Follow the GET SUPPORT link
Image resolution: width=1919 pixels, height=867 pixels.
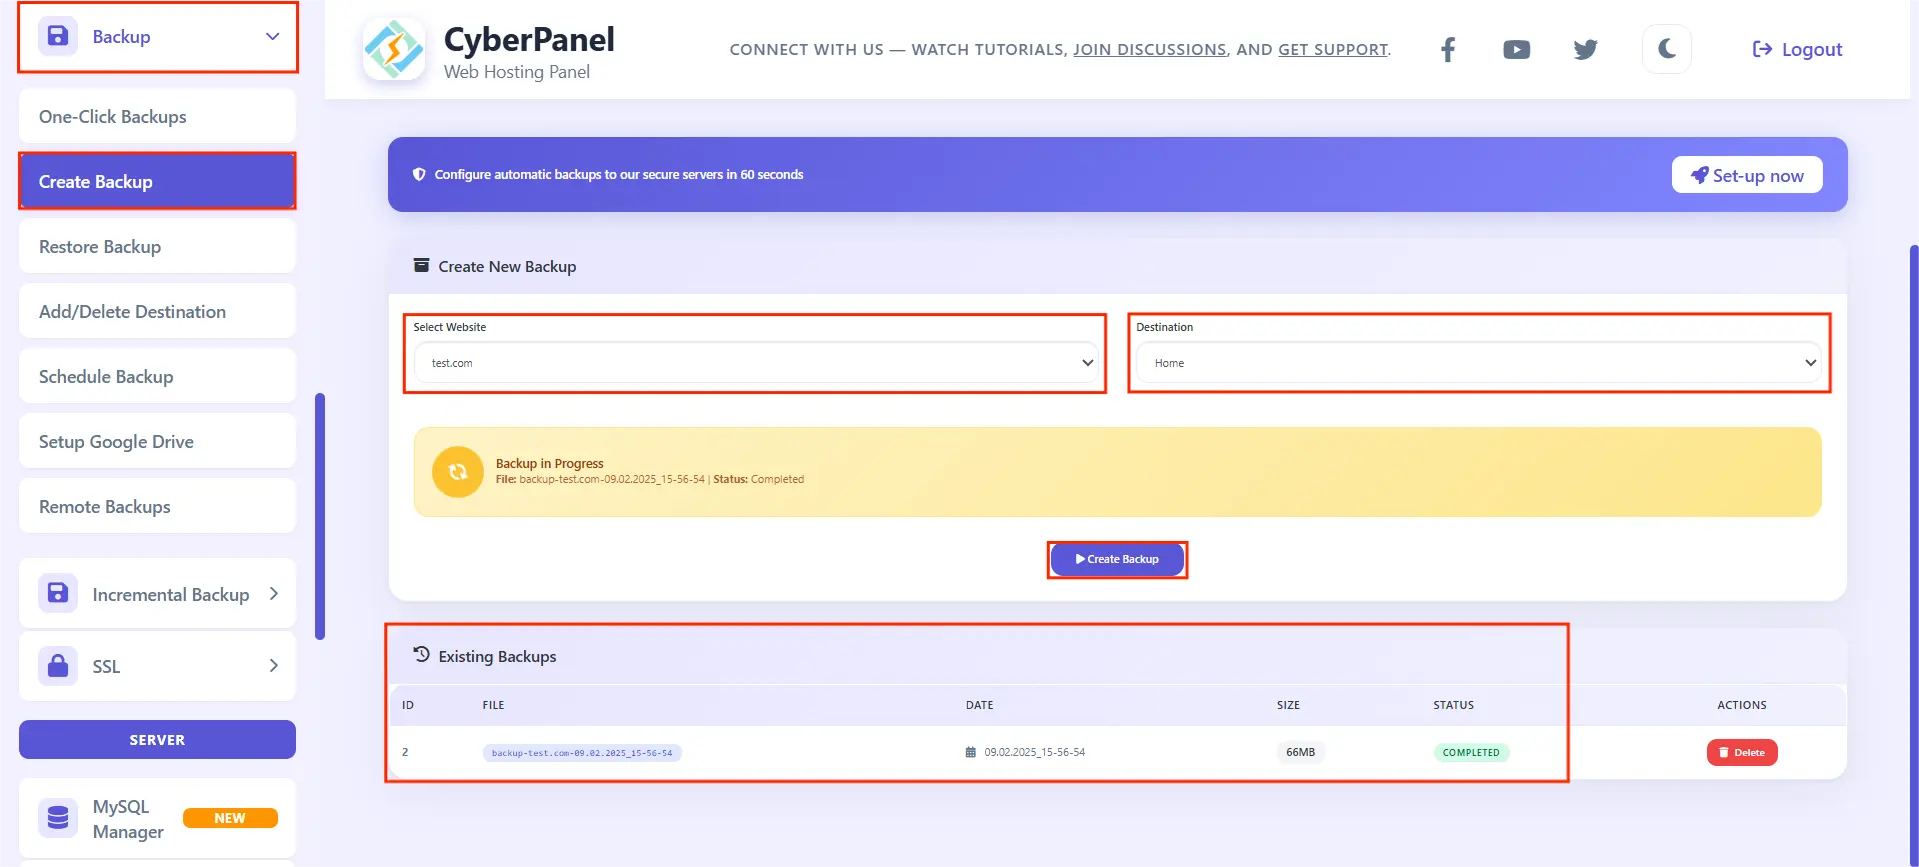point(1333,49)
